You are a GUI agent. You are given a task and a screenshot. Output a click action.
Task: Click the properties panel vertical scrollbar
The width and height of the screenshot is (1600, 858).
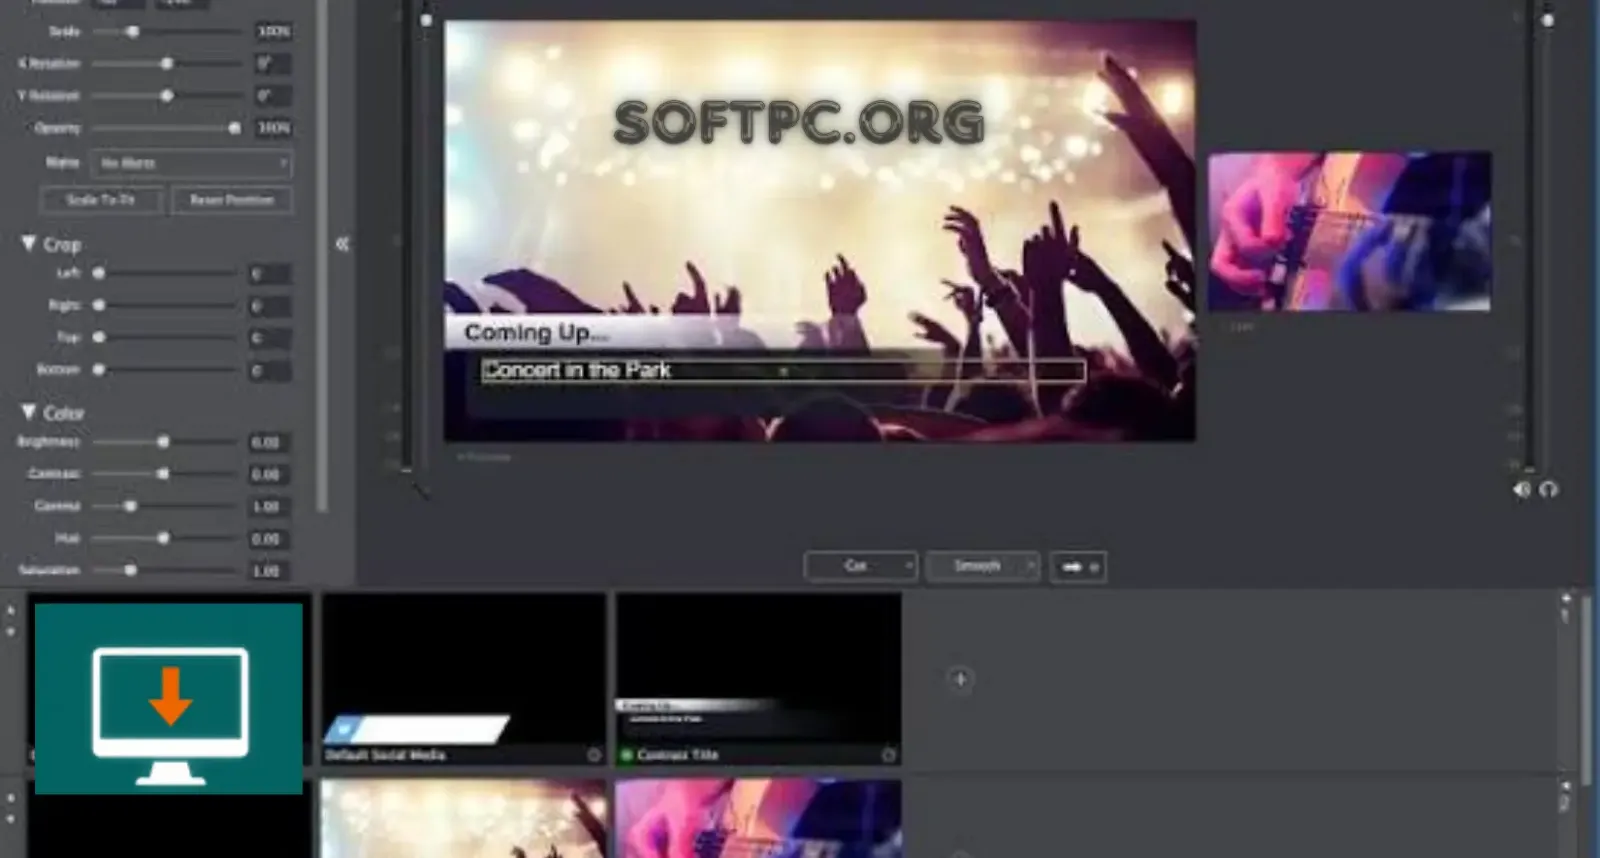322,255
